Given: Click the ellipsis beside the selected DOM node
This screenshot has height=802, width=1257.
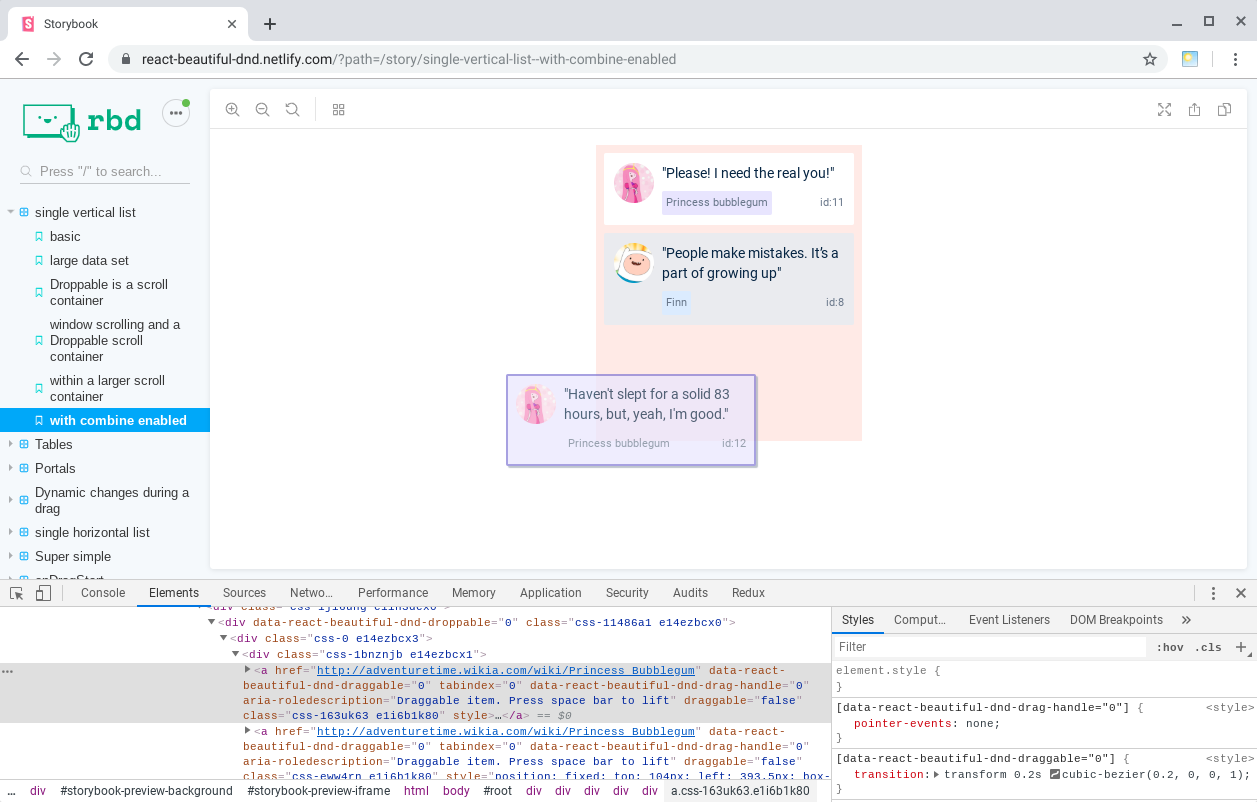Looking at the screenshot, I should click(x=7, y=671).
